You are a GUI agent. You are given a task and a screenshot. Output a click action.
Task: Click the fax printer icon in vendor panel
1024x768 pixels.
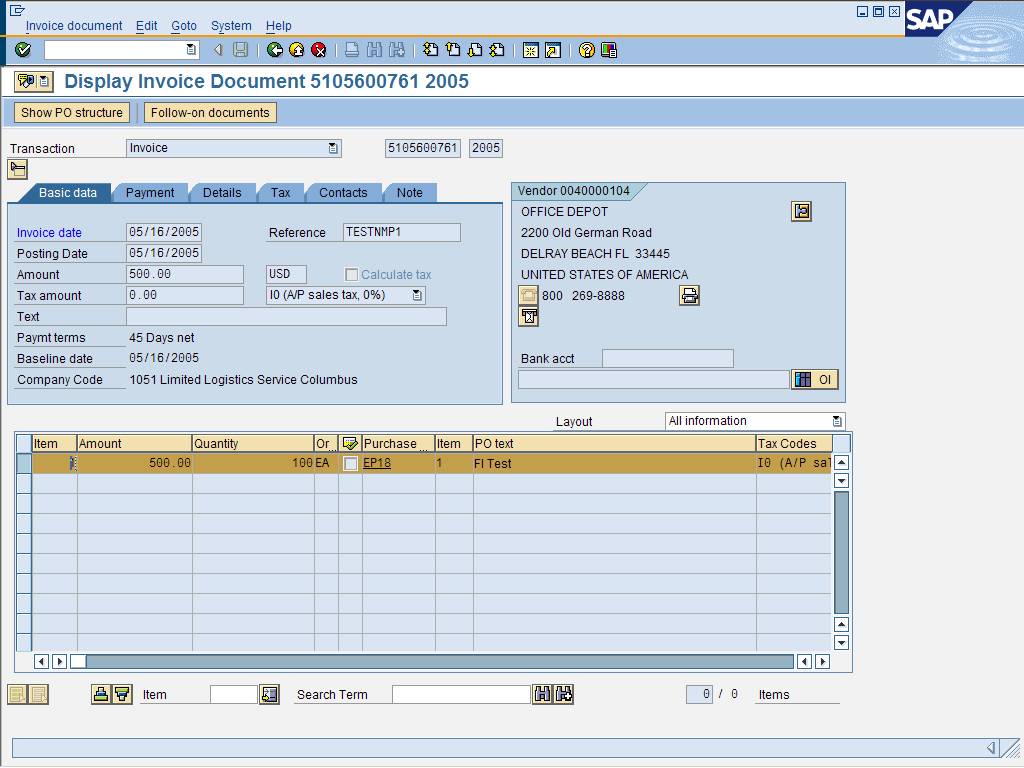click(x=689, y=295)
